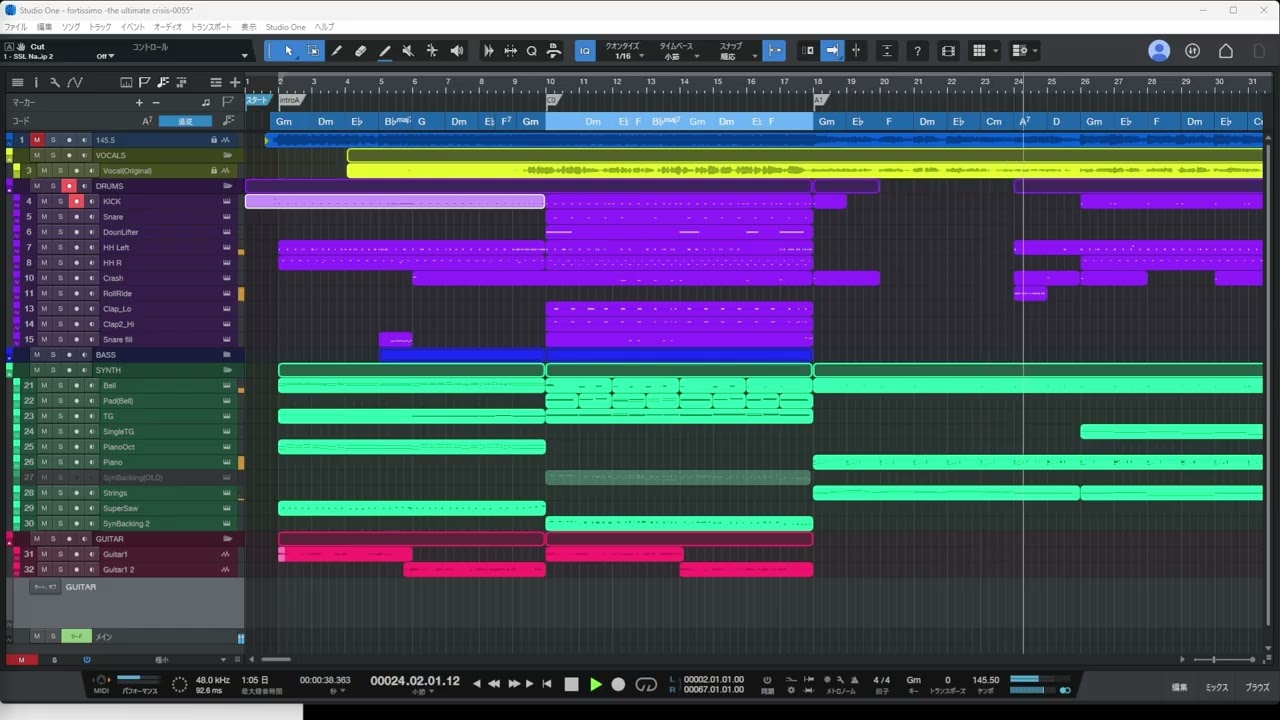Click the global solo S button
This screenshot has height=720, width=1280.
(x=54, y=660)
